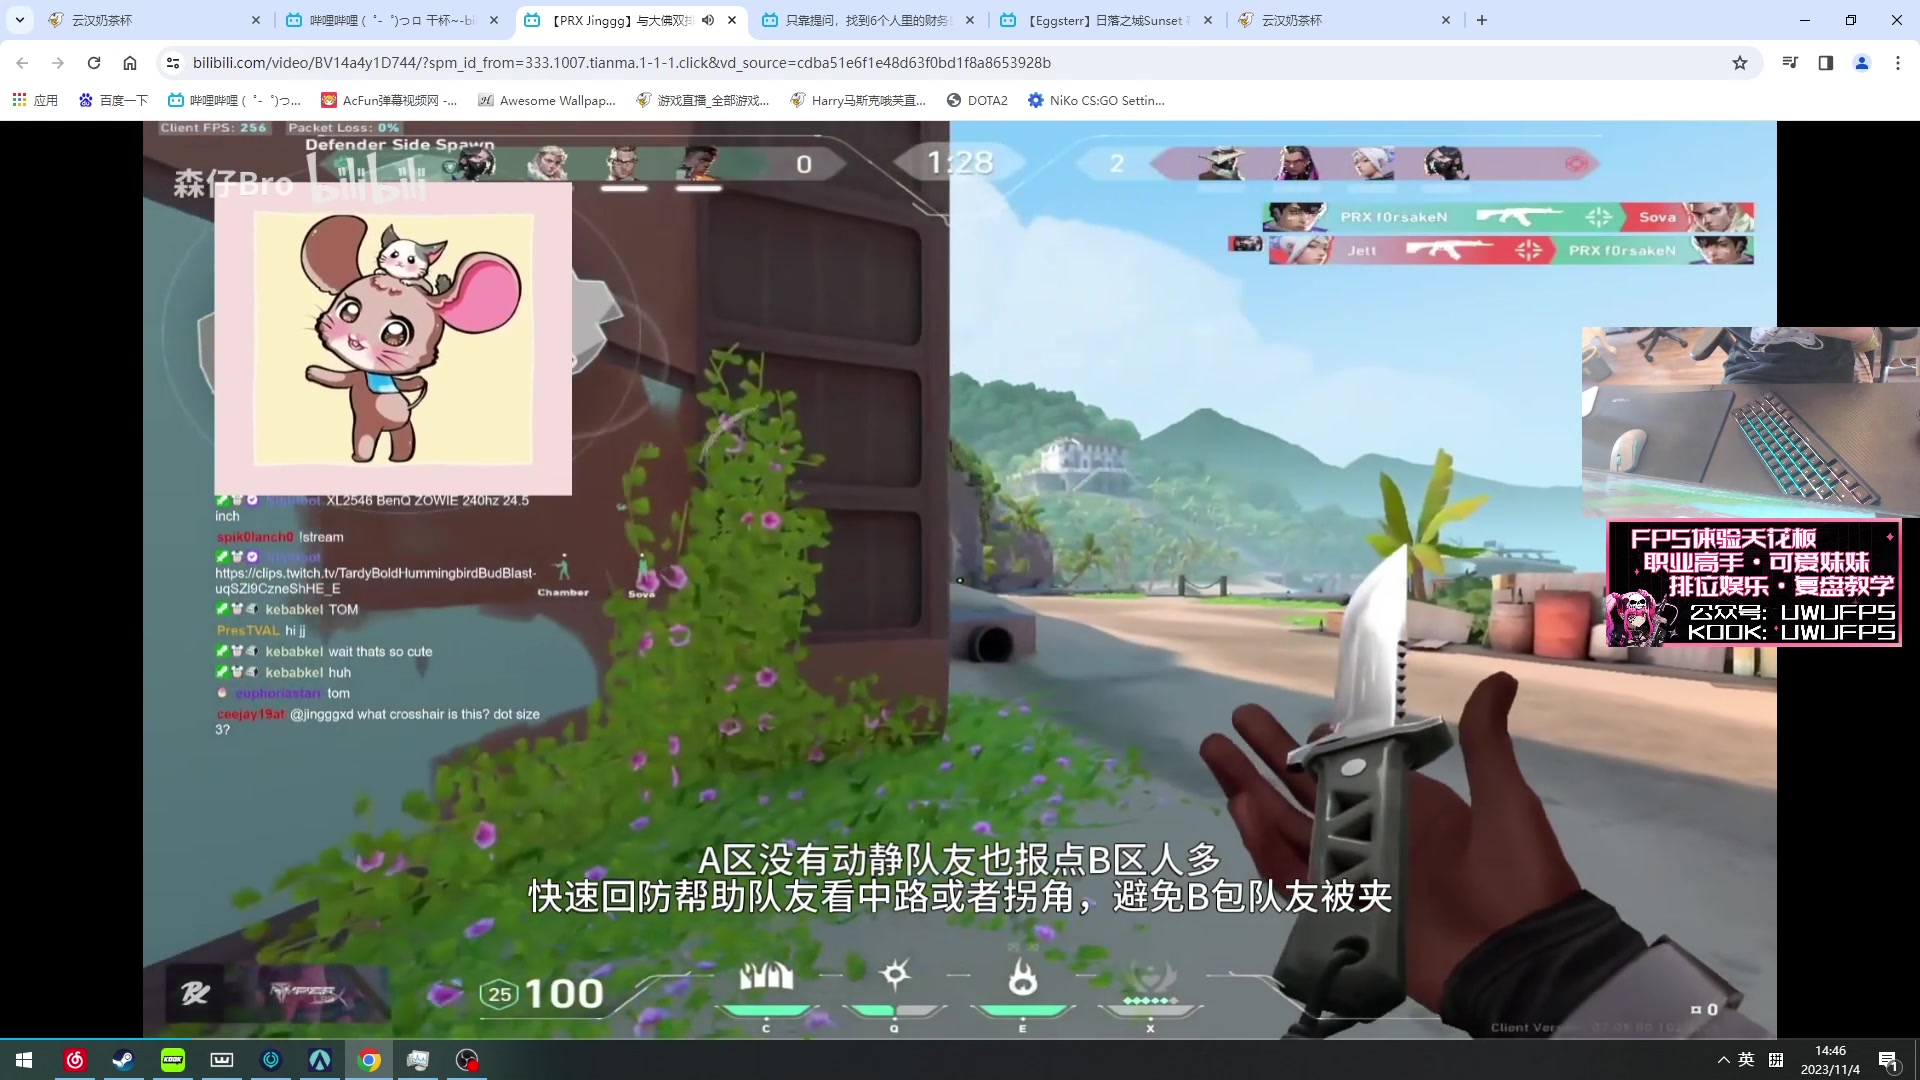Open NetEase Cloud Music from taskbar

click(x=75, y=1060)
